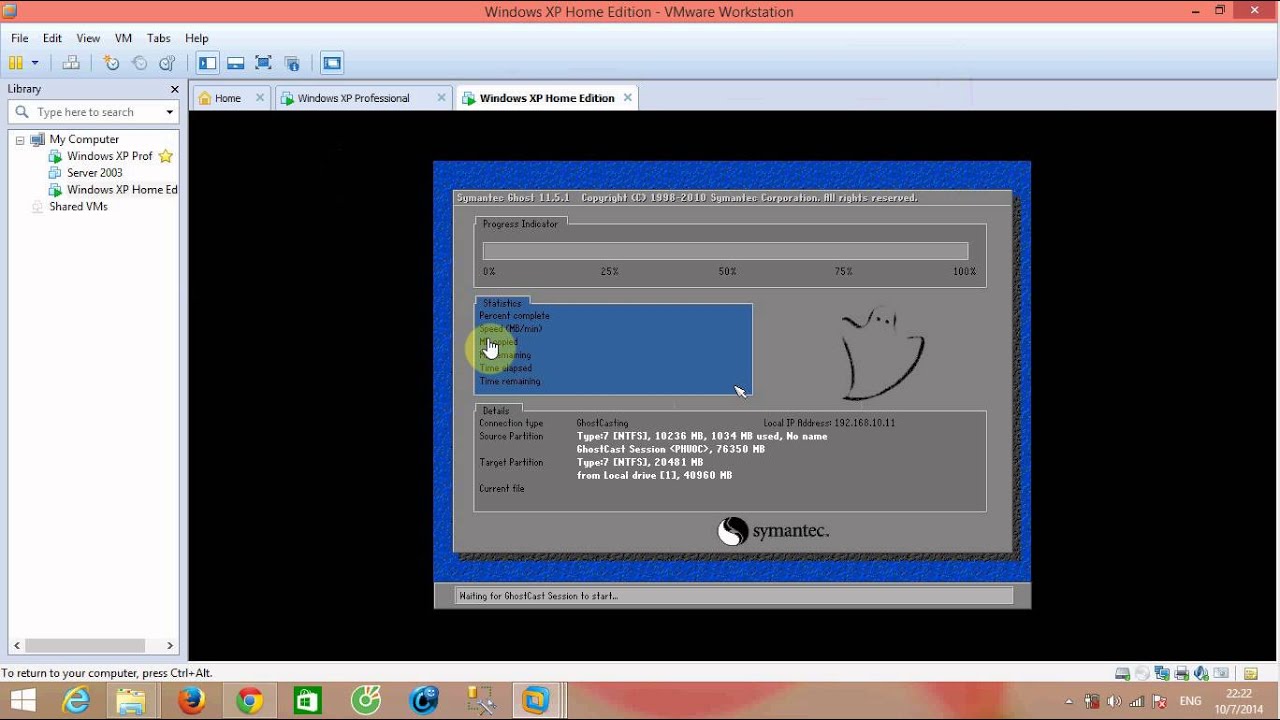Screen dimensions: 1280x720
Task: Click the CD/DVD device status icon
Action: tap(1142, 674)
